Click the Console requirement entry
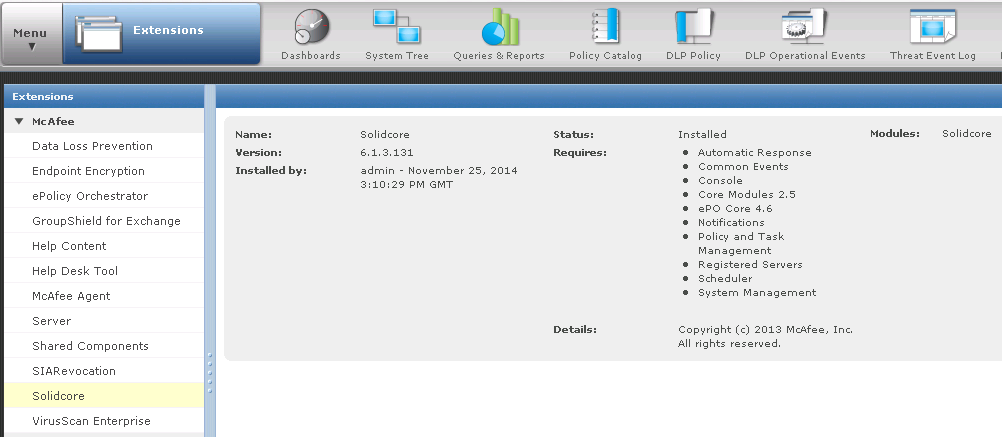1002x437 pixels. (x=720, y=180)
